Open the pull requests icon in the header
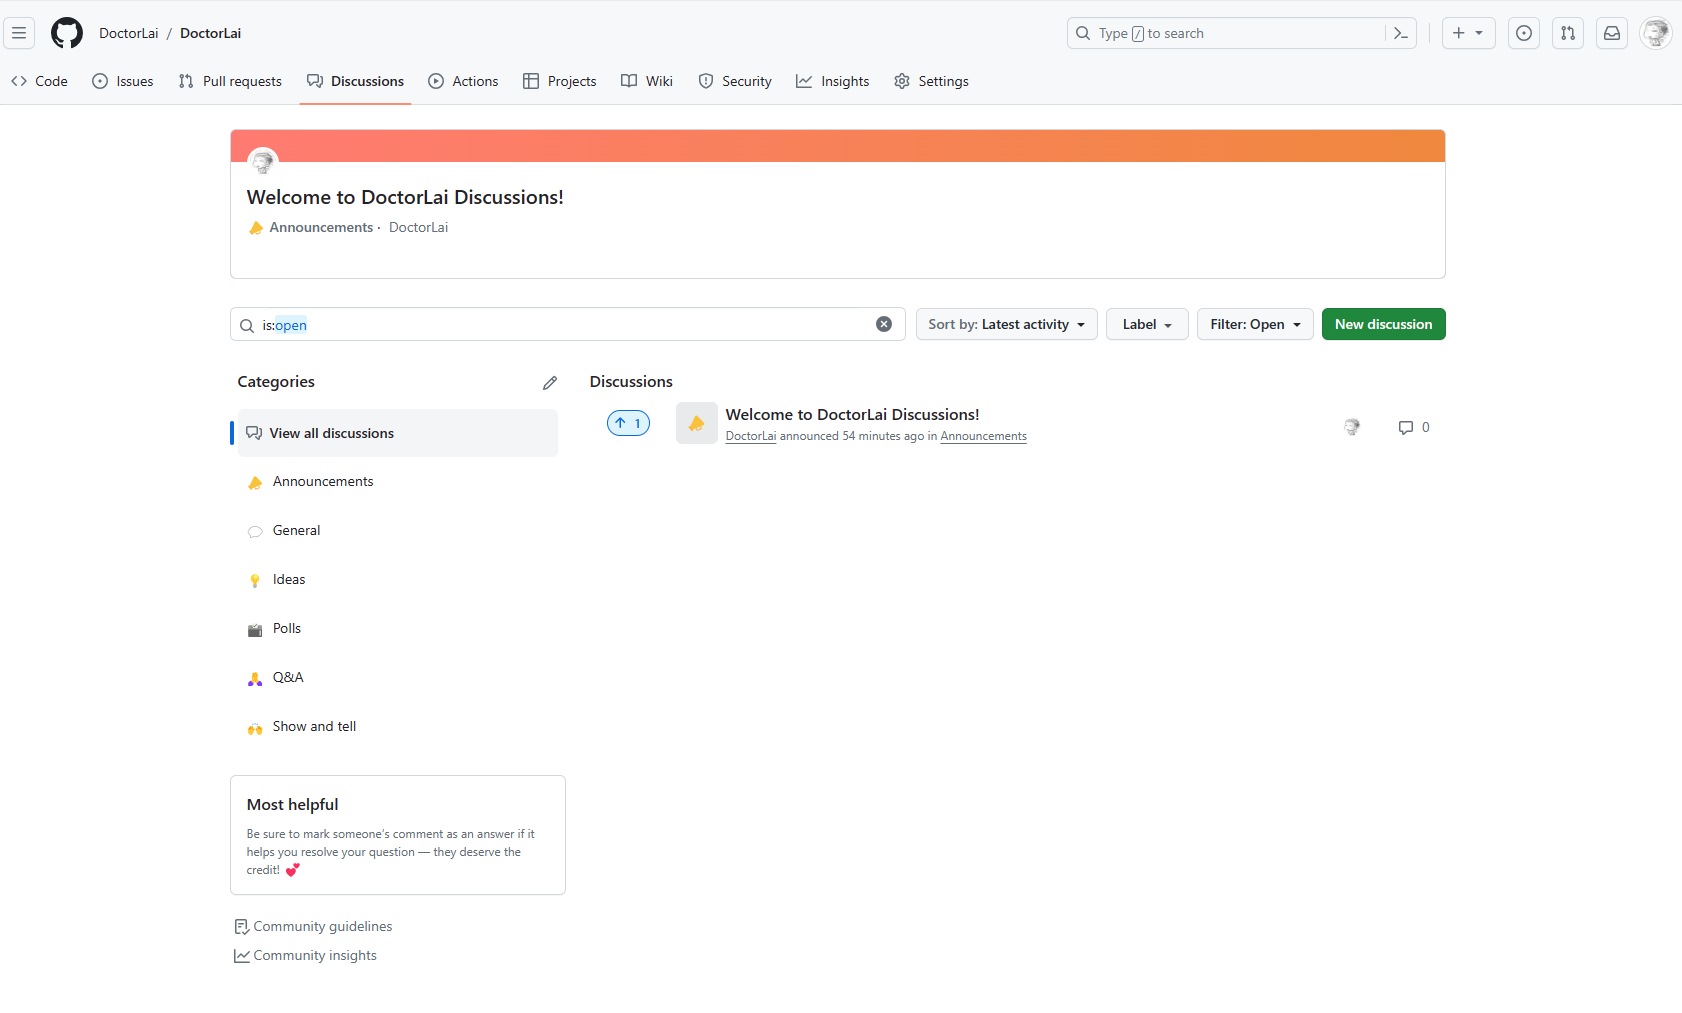Viewport: 1682px width, 1013px height. (1568, 33)
